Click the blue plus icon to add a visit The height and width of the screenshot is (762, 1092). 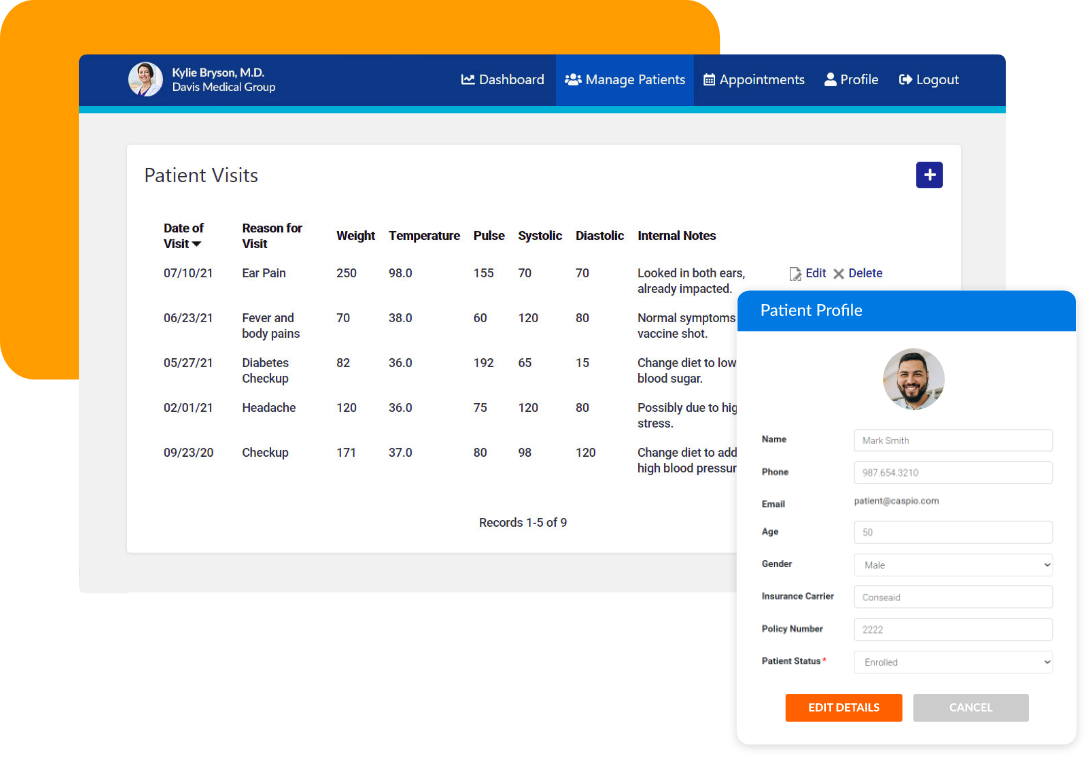(929, 174)
